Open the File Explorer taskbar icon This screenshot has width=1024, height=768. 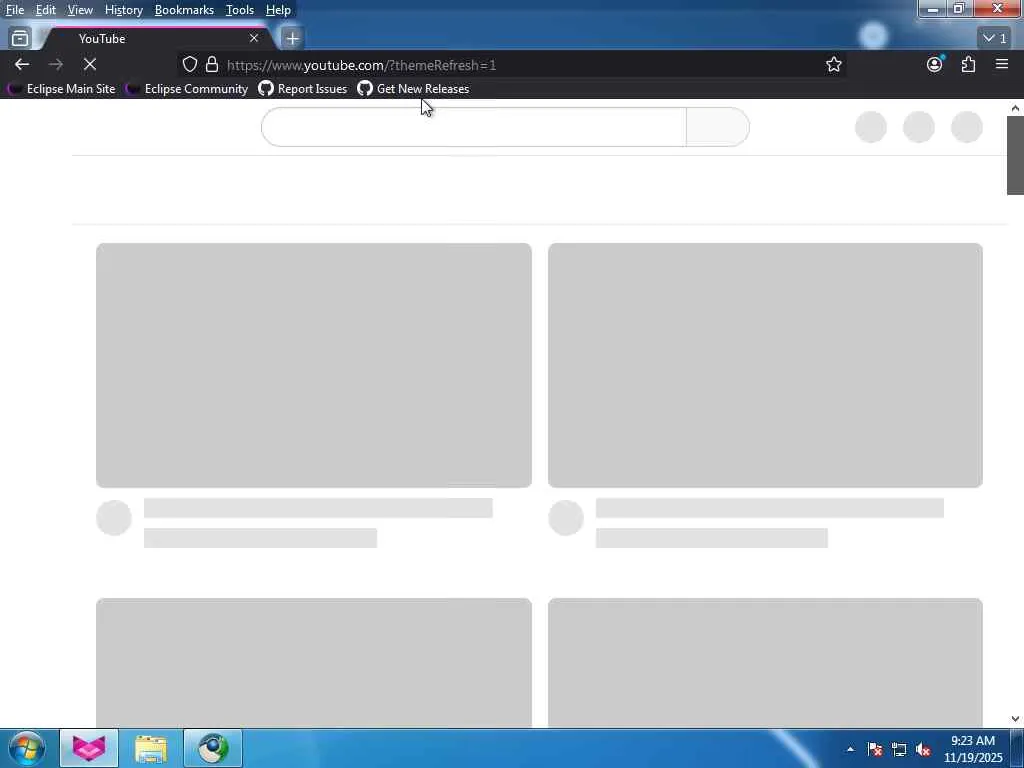[151, 748]
